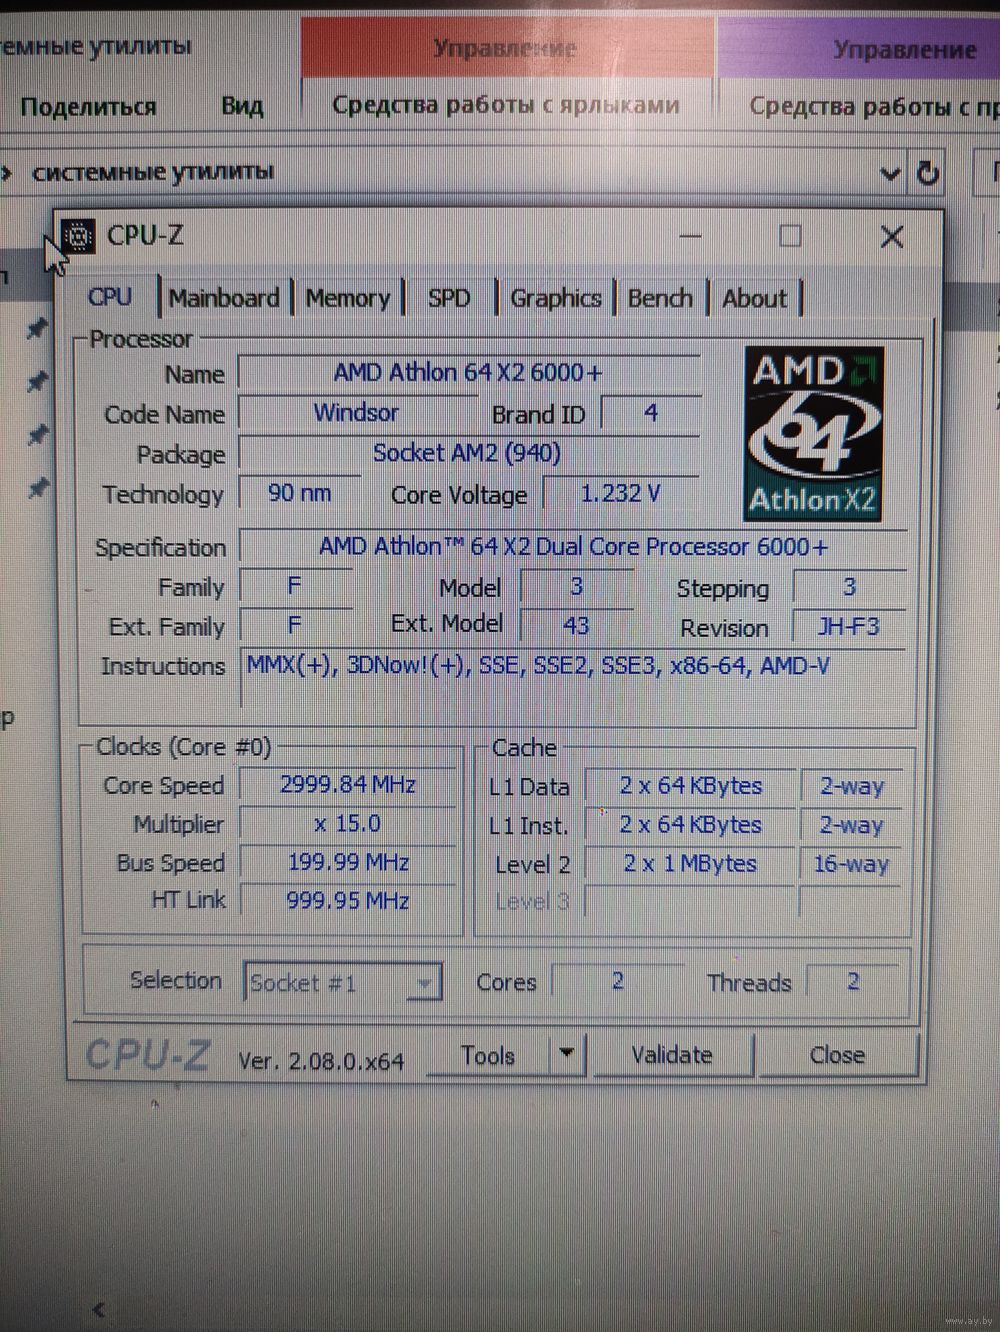Click the Threads count value

point(853,982)
